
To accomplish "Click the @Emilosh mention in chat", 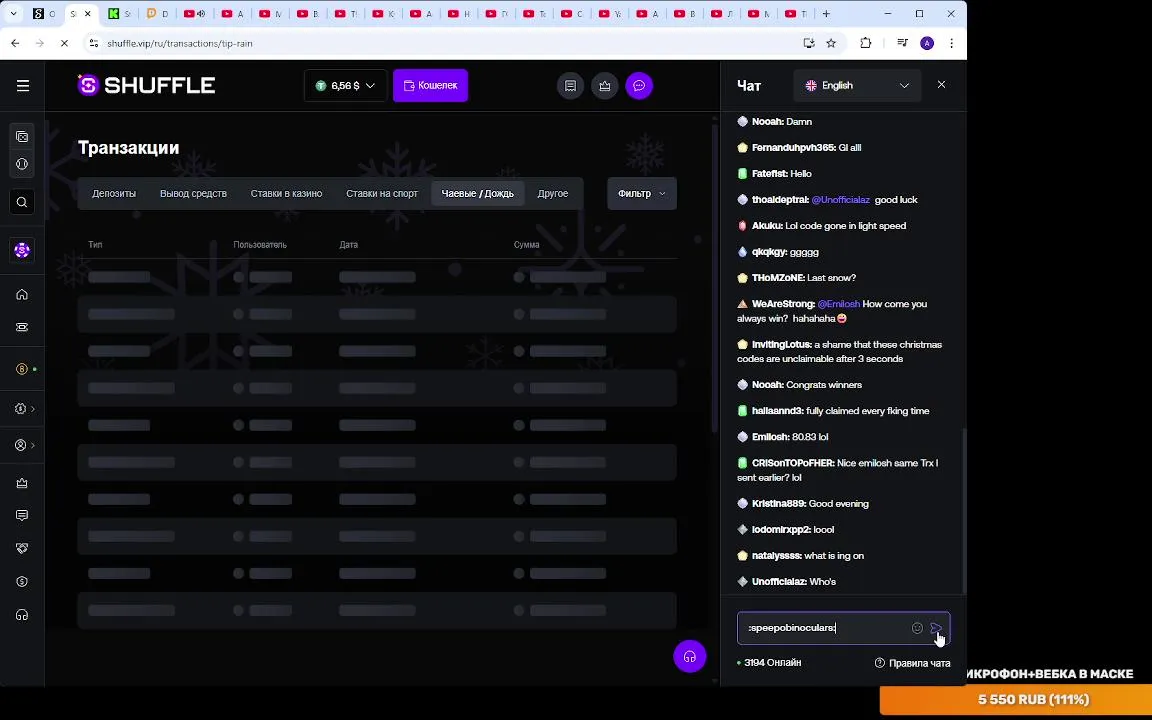I will point(838,304).
